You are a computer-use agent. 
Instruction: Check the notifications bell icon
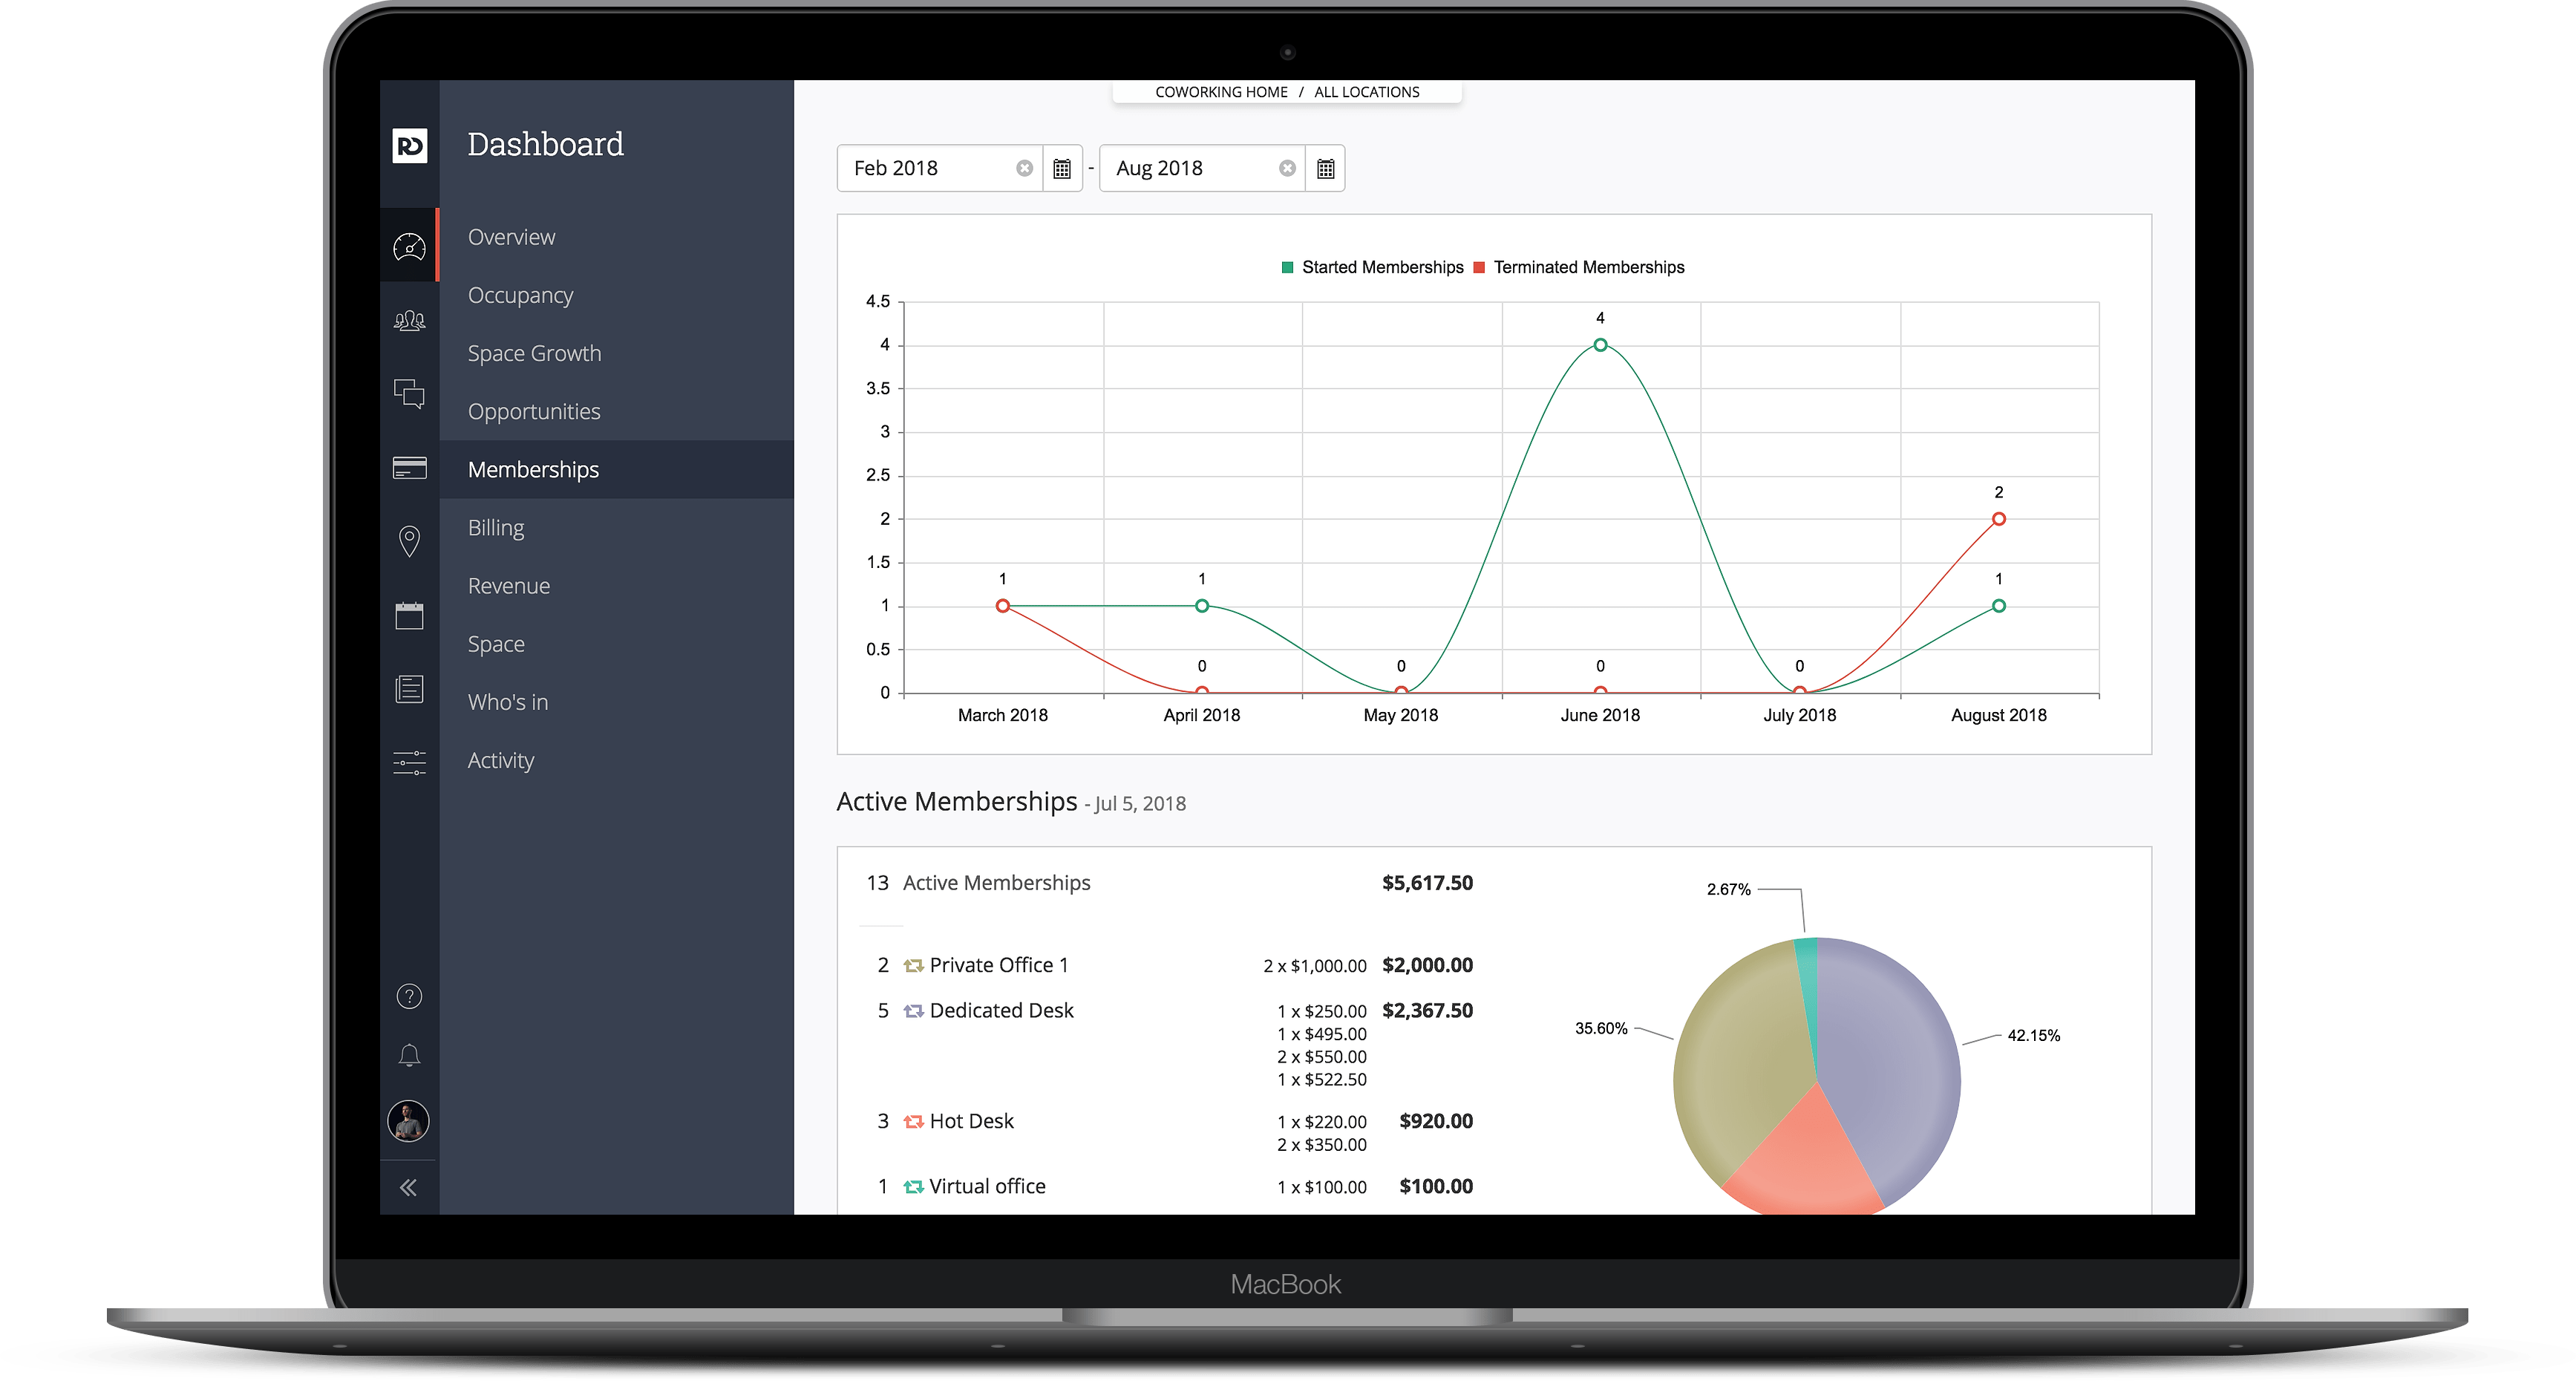[409, 1054]
